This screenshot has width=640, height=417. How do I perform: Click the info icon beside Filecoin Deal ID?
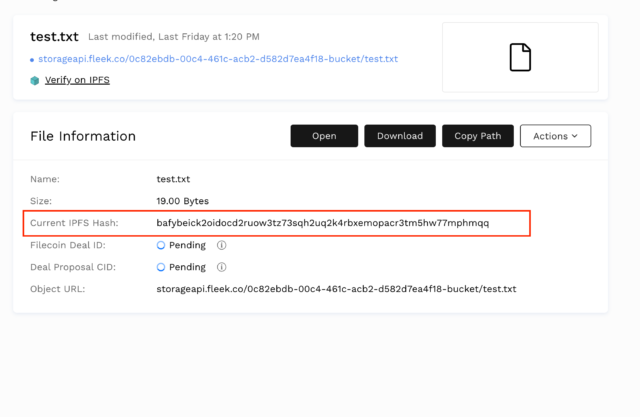221,245
